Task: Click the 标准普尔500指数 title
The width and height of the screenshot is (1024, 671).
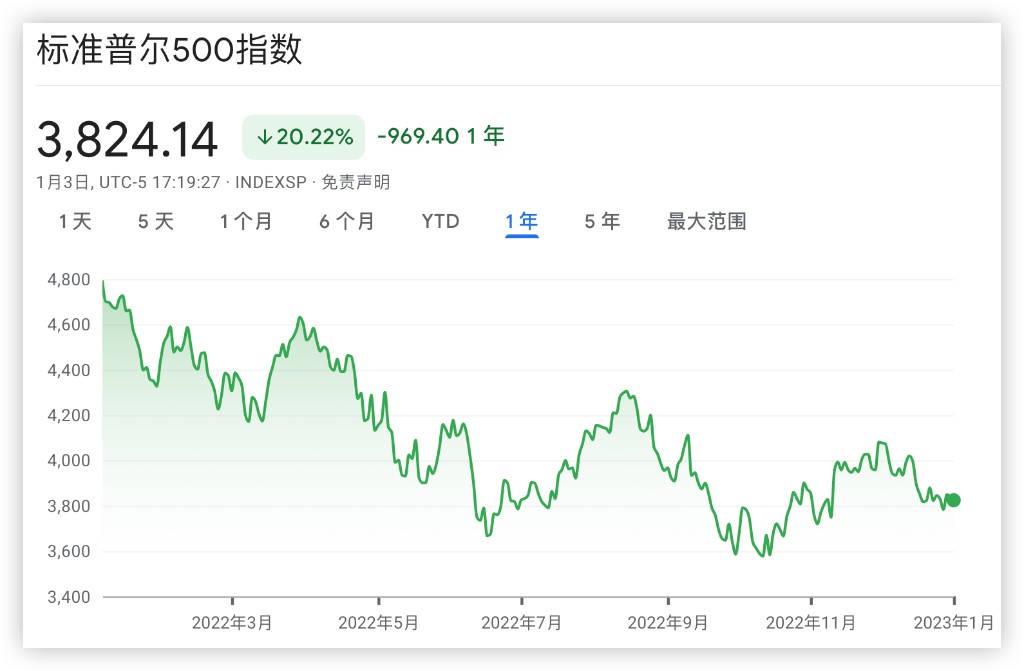Action: point(169,51)
